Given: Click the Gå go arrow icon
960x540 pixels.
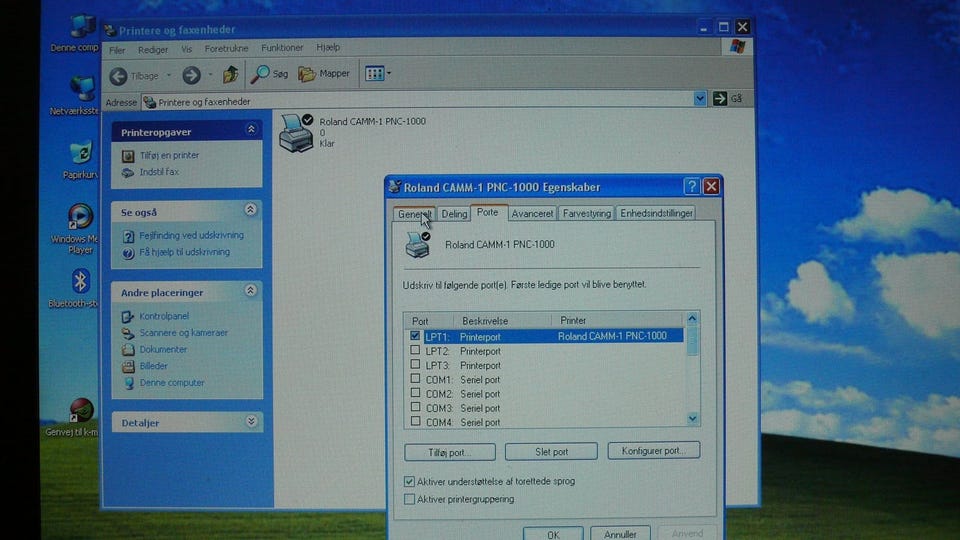Looking at the screenshot, I should (720, 98).
